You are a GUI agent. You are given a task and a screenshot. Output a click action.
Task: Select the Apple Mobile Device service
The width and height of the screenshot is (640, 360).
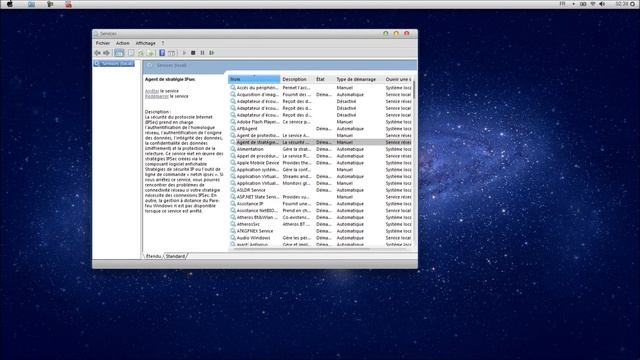pyautogui.click(x=320, y=163)
